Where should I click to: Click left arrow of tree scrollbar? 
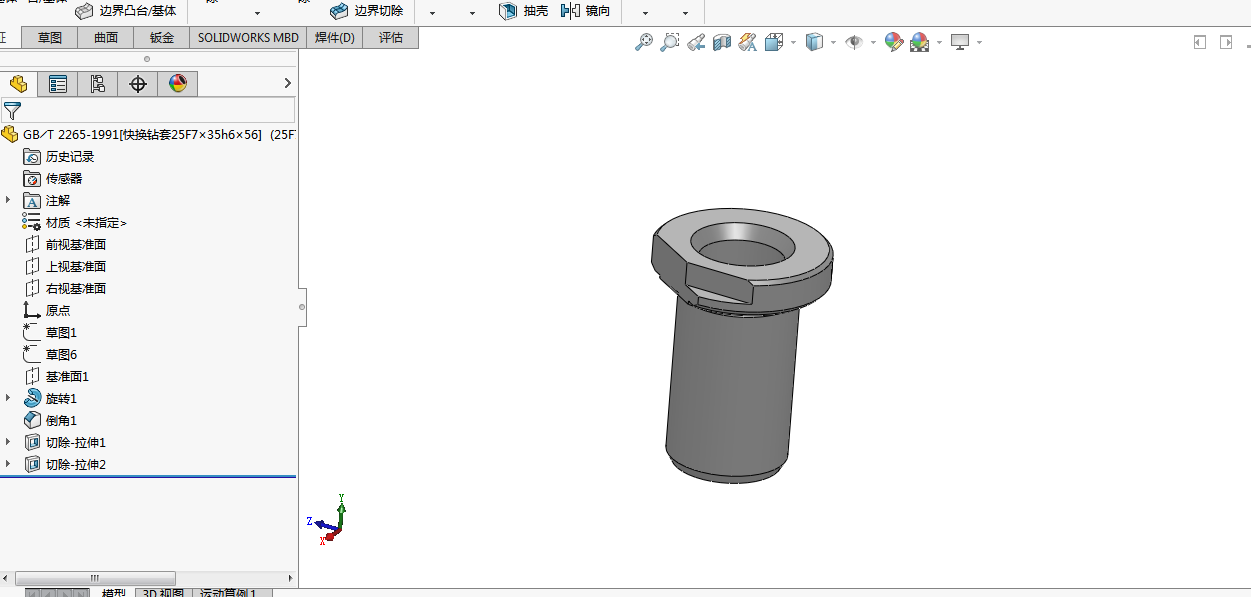coord(6,578)
